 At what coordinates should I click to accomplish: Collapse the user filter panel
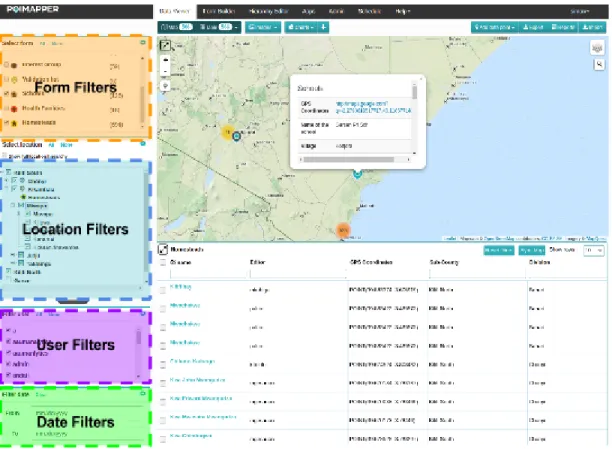(143, 314)
